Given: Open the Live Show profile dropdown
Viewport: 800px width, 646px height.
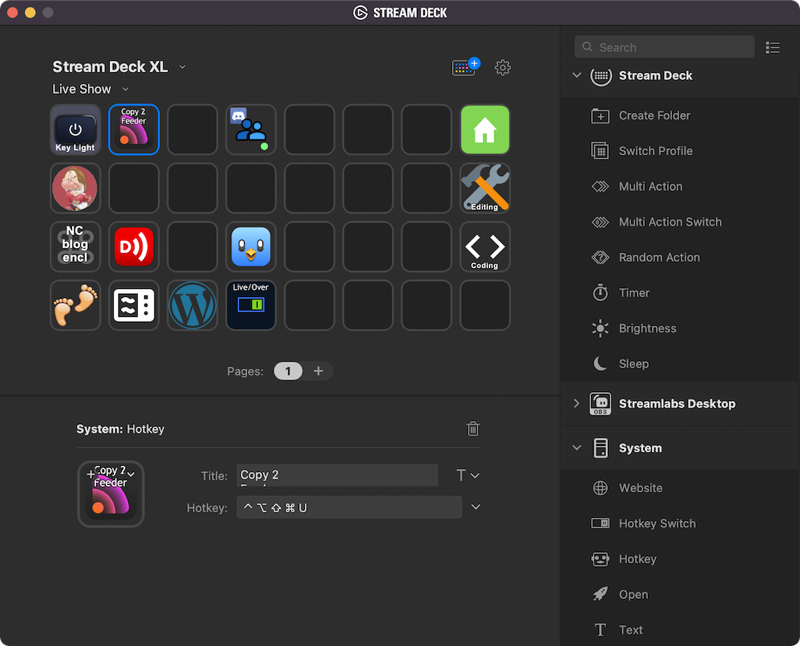Looking at the screenshot, I should (125, 89).
